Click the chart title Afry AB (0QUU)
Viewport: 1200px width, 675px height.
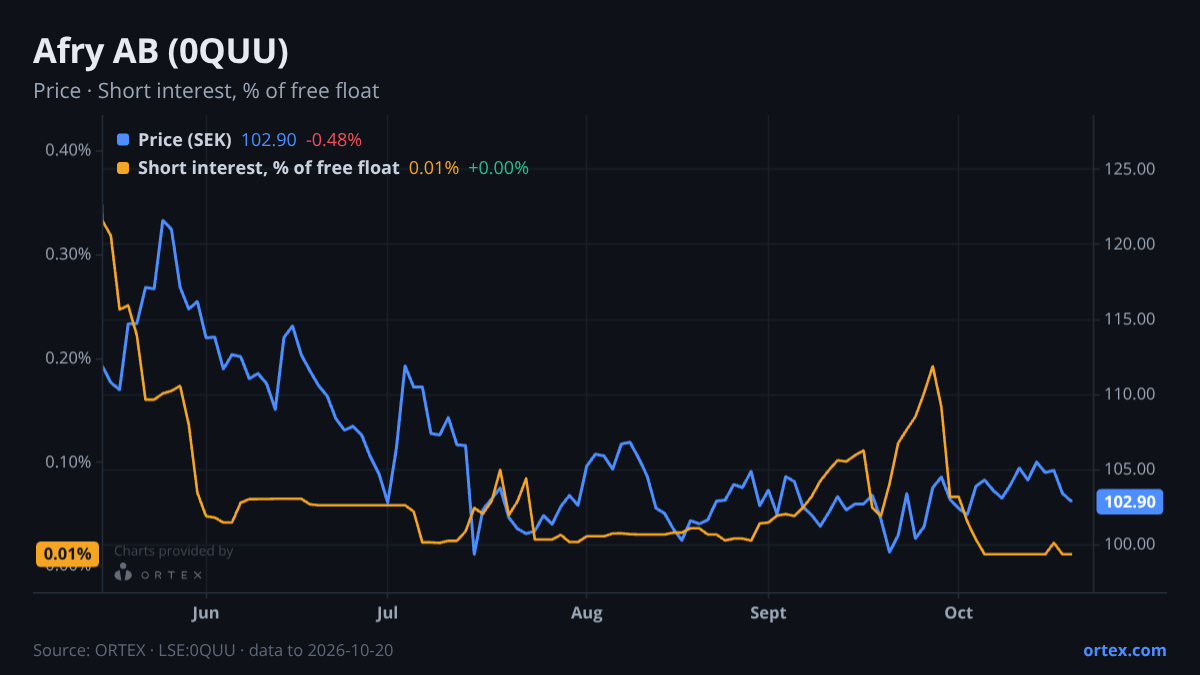161,50
